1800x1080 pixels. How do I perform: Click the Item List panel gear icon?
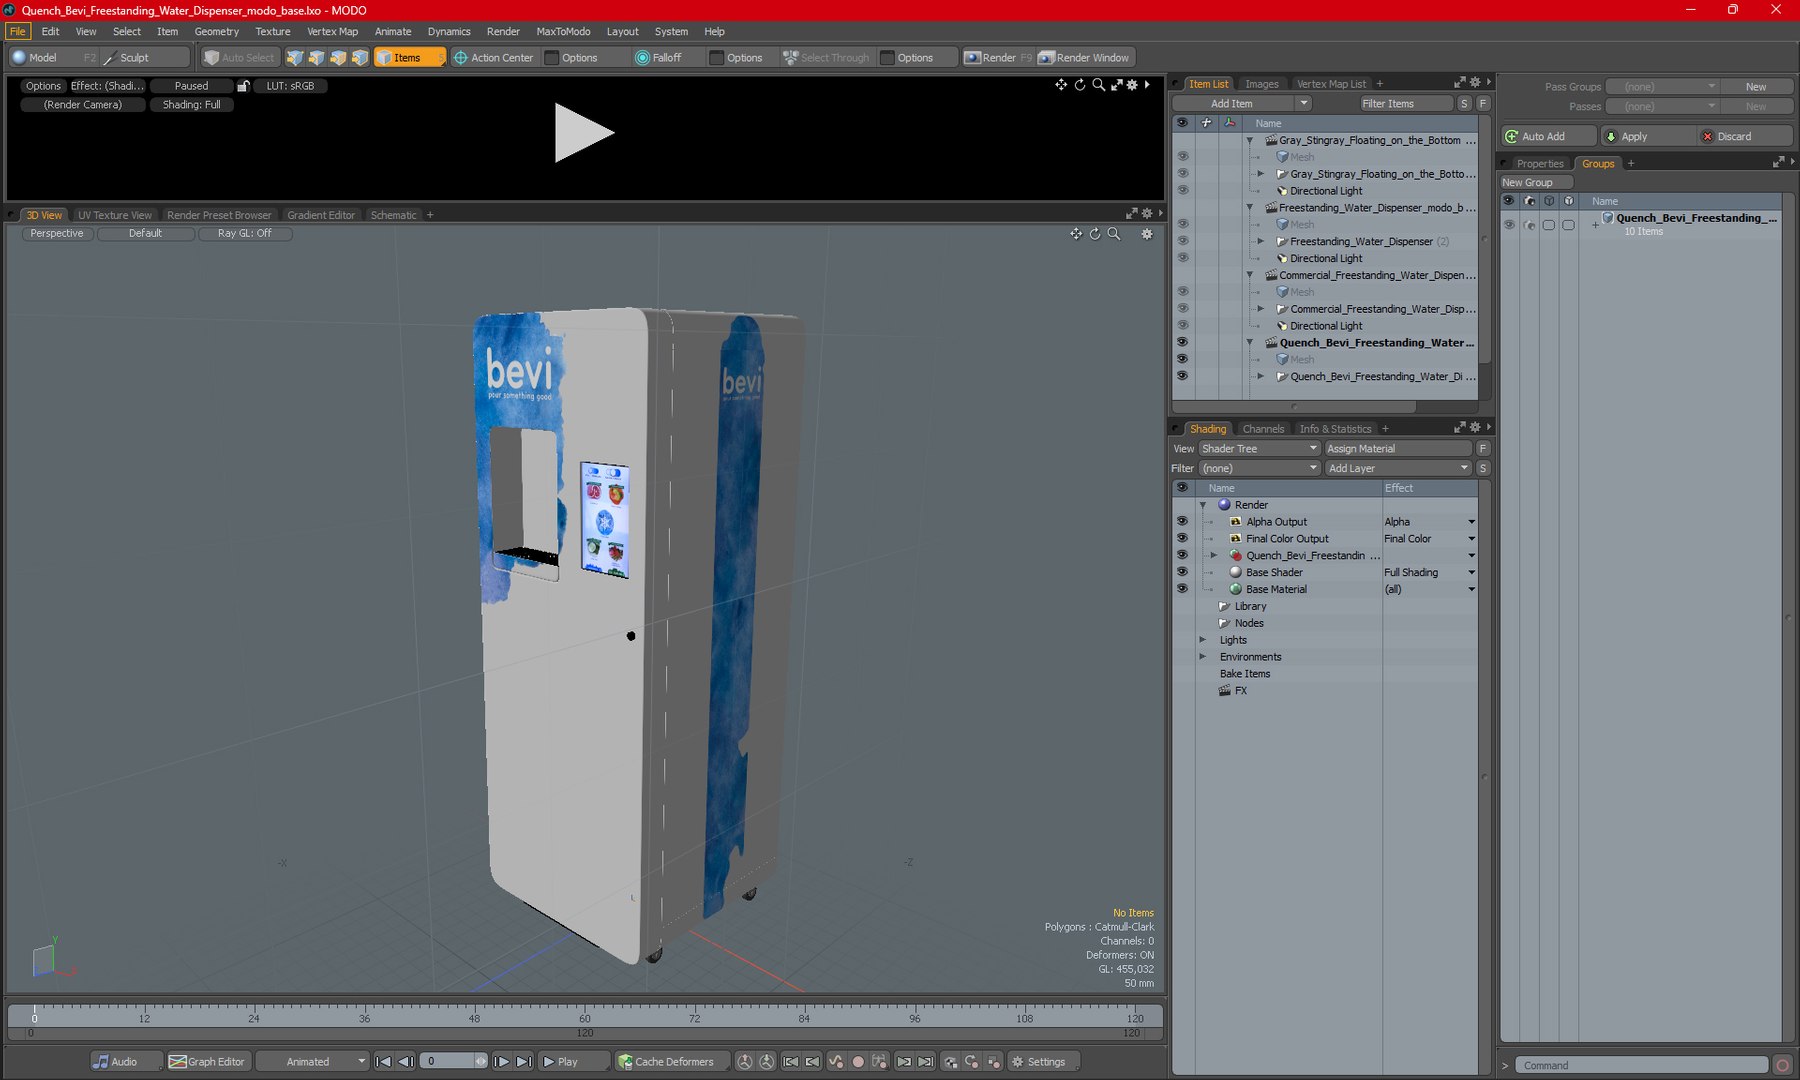click(x=1475, y=83)
